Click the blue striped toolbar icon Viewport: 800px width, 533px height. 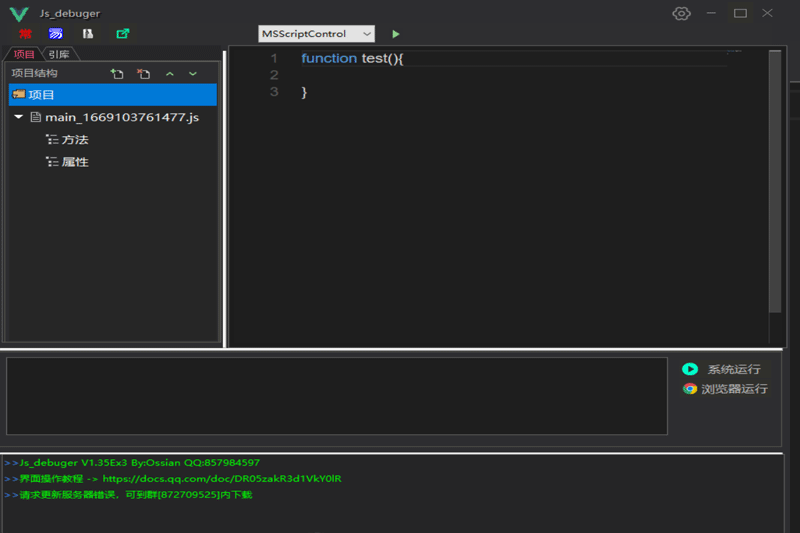(x=56, y=34)
